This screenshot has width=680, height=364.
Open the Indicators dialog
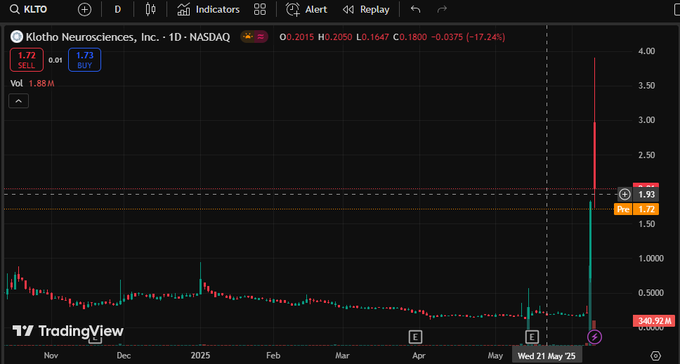pyautogui.click(x=209, y=9)
